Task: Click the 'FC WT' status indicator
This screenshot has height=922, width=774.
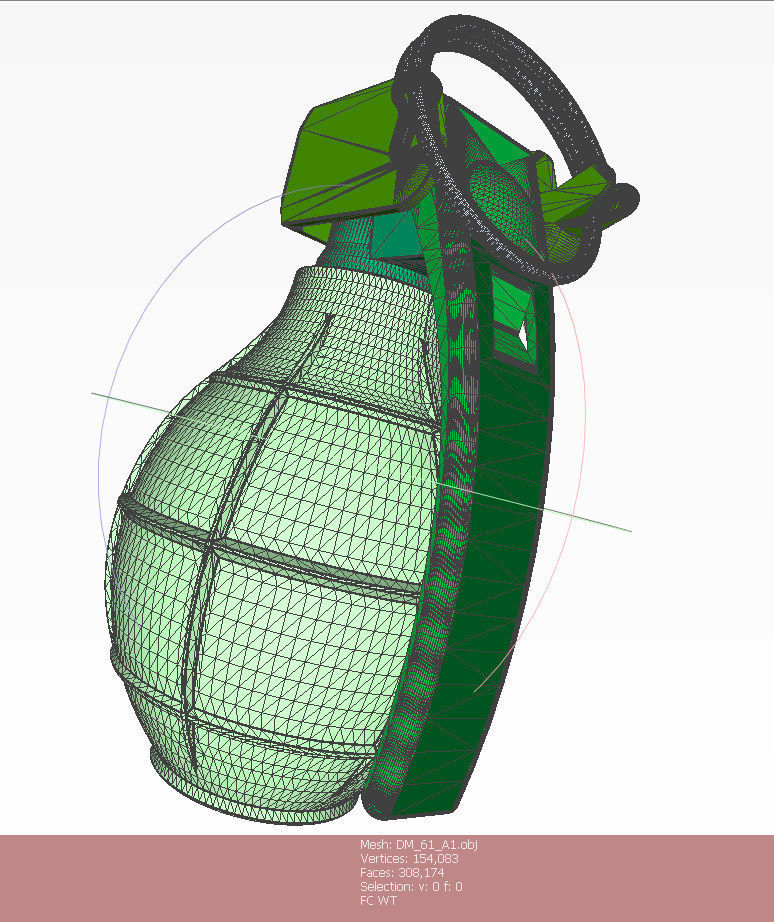Action: tap(378, 900)
